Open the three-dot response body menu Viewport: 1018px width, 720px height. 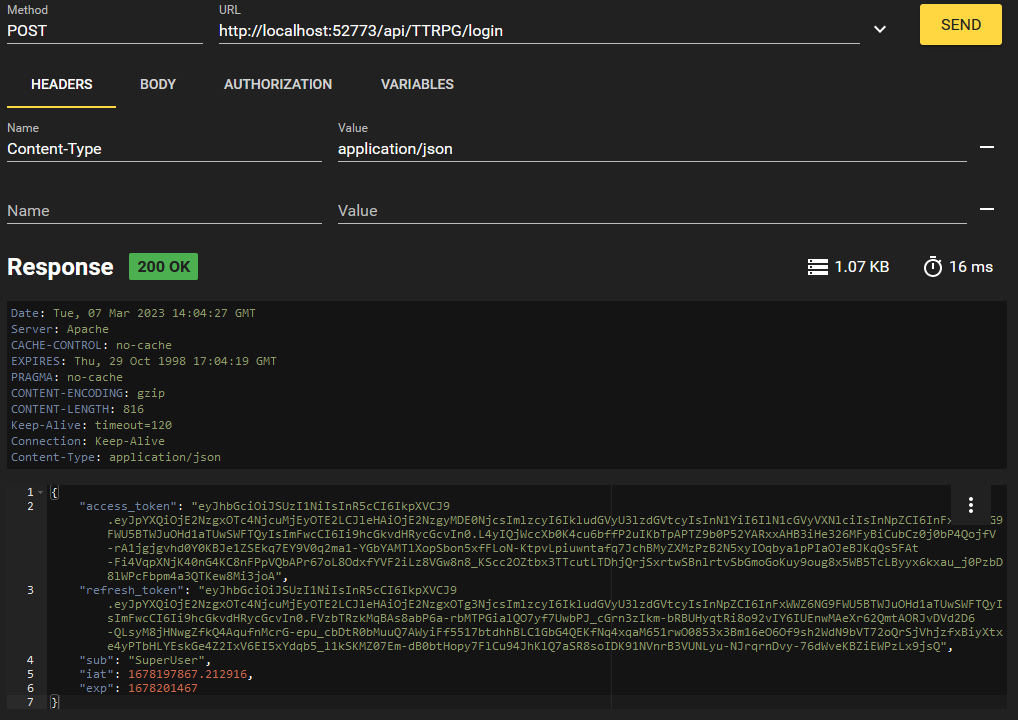click(x=970, y=505)
